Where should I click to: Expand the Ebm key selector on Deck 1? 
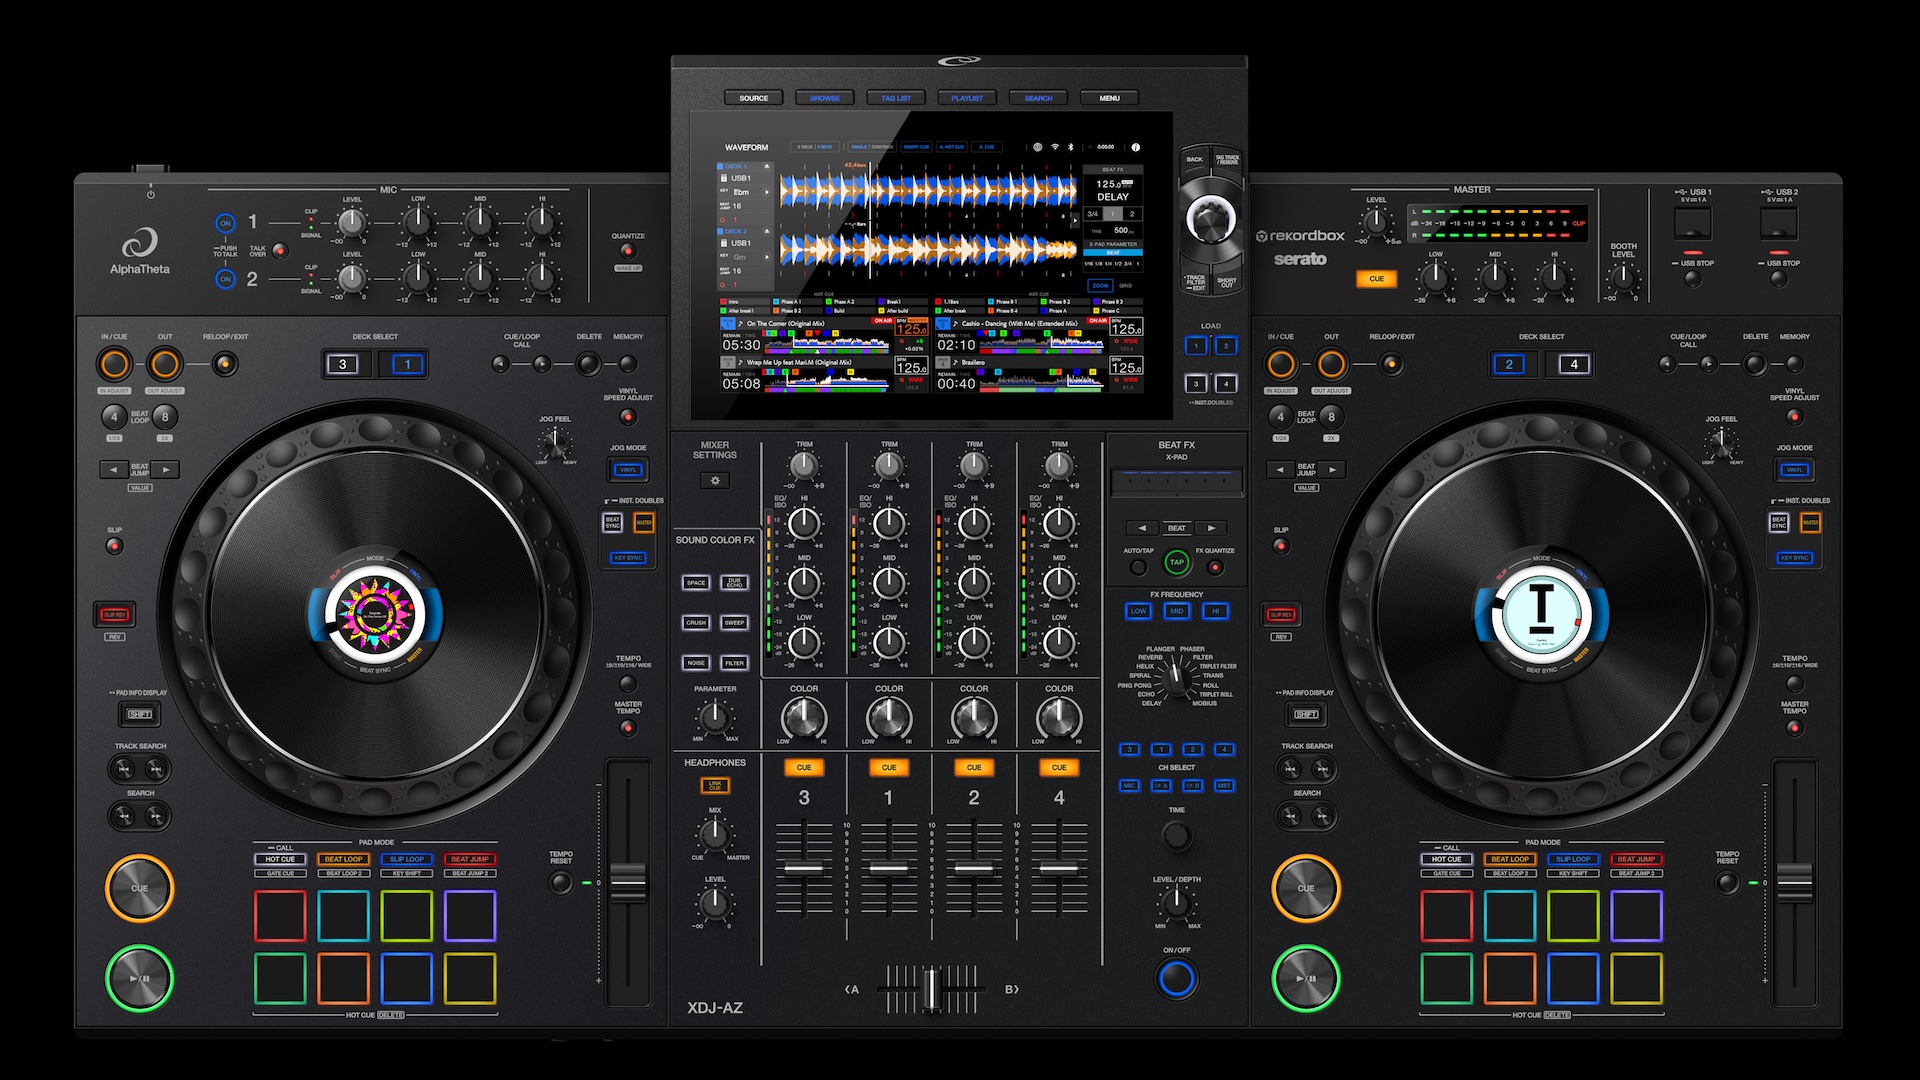click(768, 192)
